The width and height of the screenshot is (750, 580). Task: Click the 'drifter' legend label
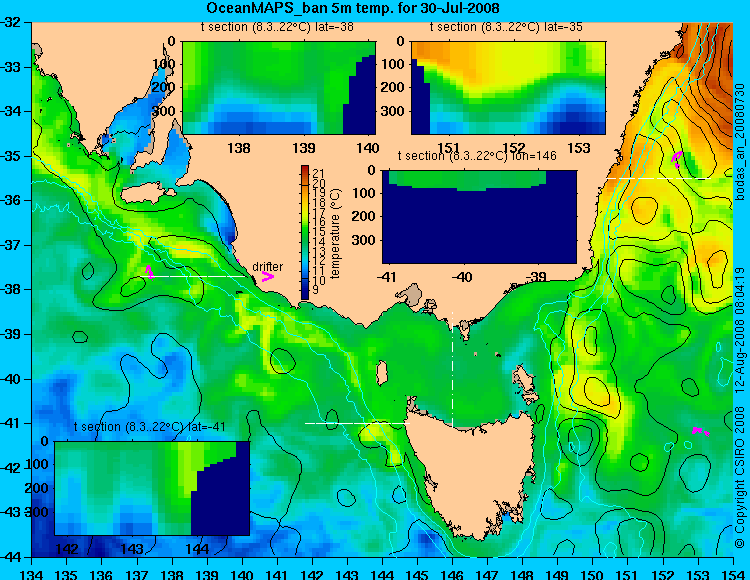267,266
